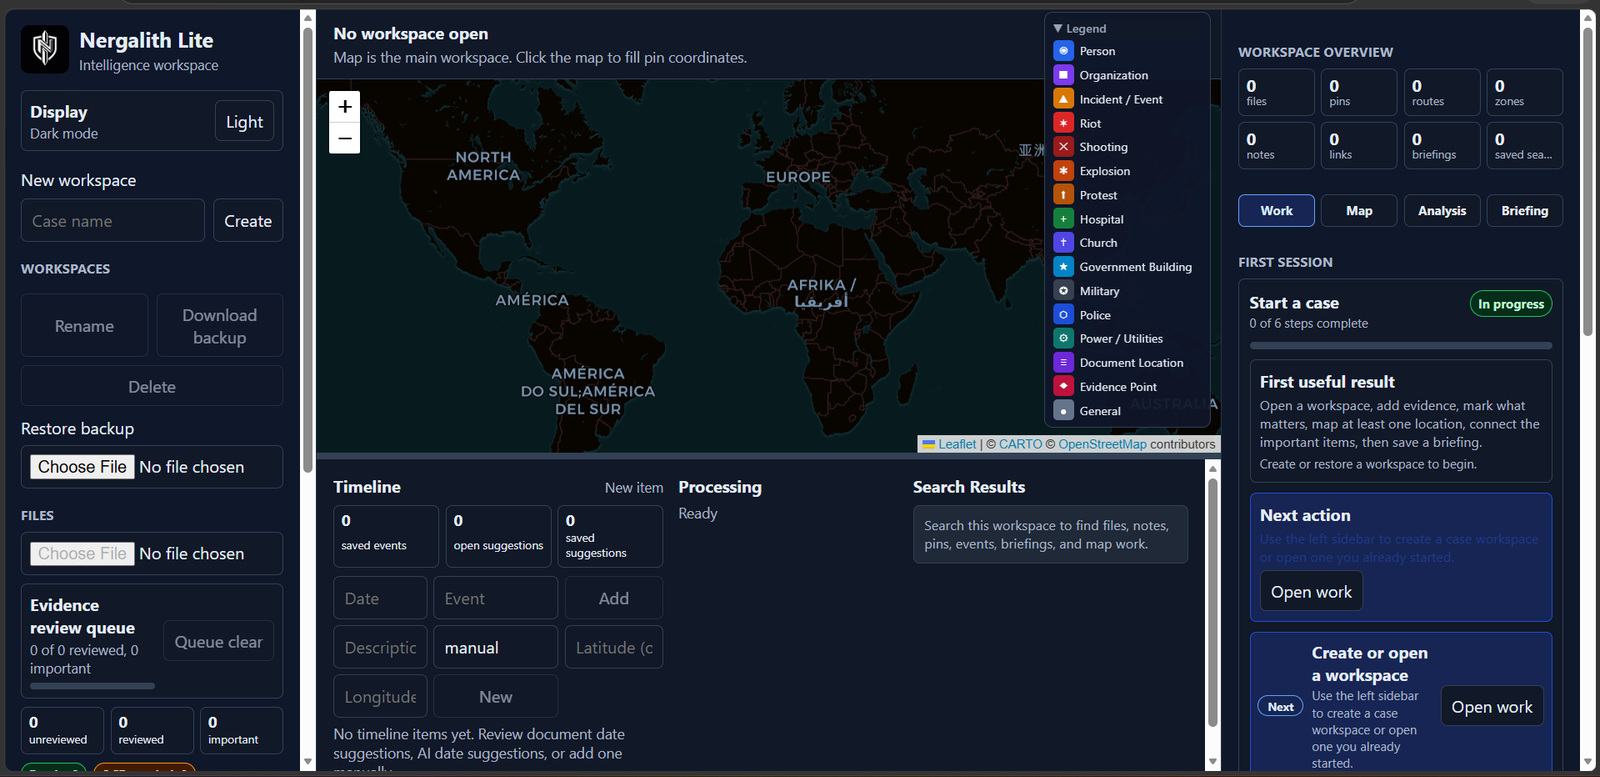Switch to the Briefing tab
The width and height of the screenshot is (1600, 777).
pyautogui.click(x=1524, y=211)
